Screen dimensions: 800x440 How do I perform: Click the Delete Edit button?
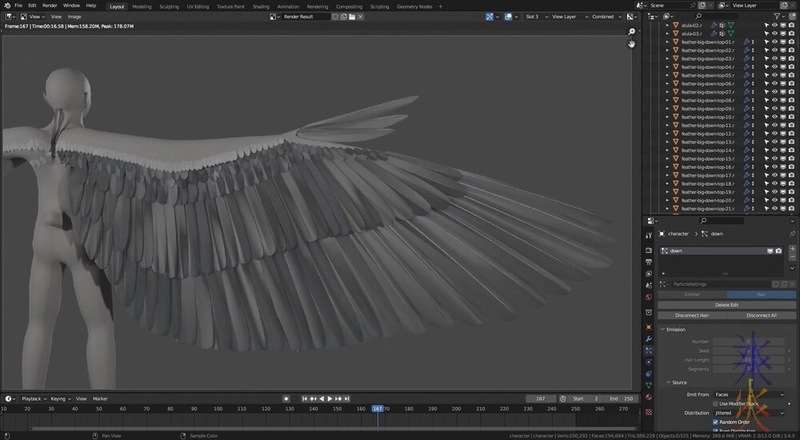[726, 304]
